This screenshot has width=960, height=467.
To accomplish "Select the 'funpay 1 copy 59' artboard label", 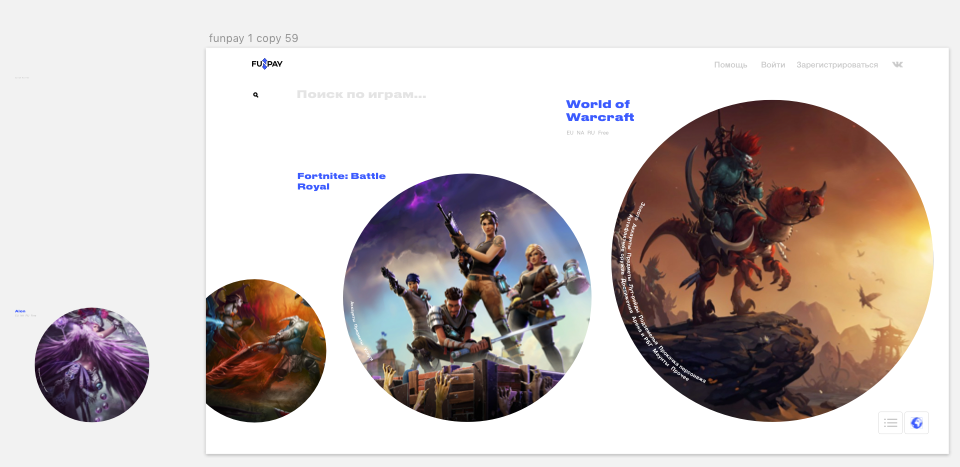I will 253,38.
